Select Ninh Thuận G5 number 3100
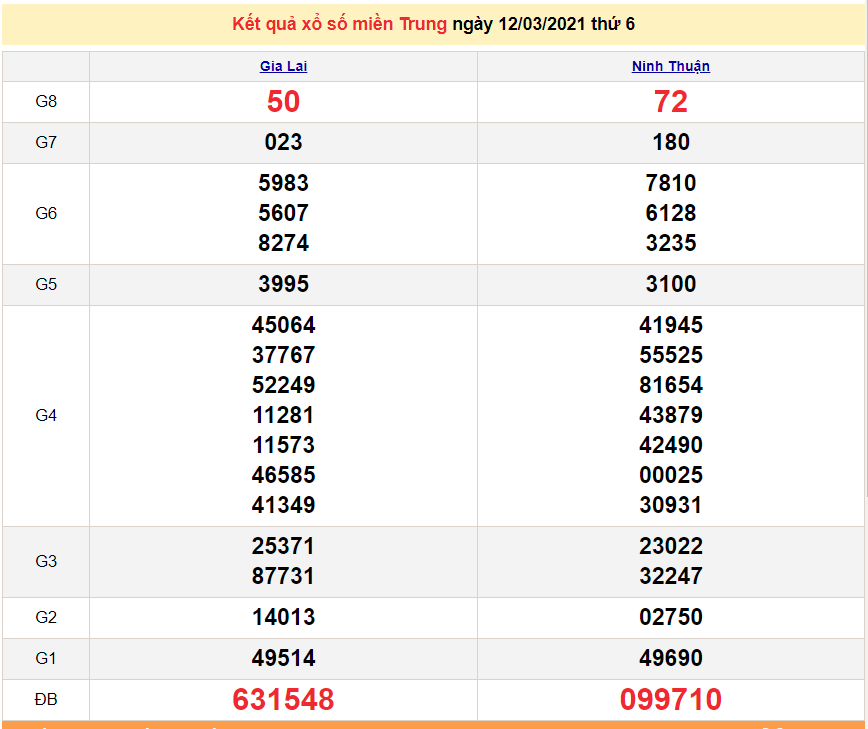868x729 pixels. coord(671,285)
